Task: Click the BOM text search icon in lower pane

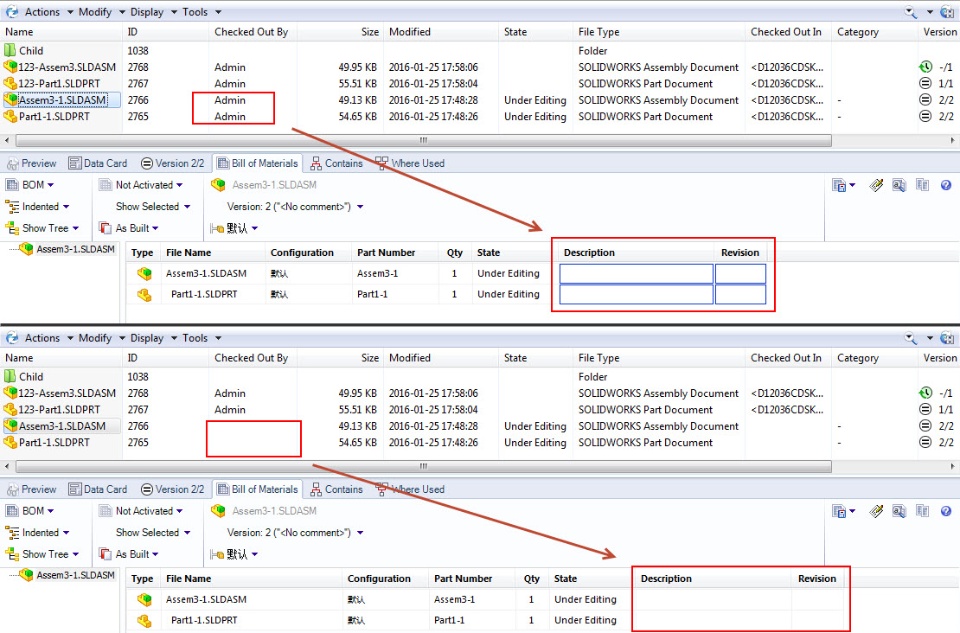Action: pos(899,511)
